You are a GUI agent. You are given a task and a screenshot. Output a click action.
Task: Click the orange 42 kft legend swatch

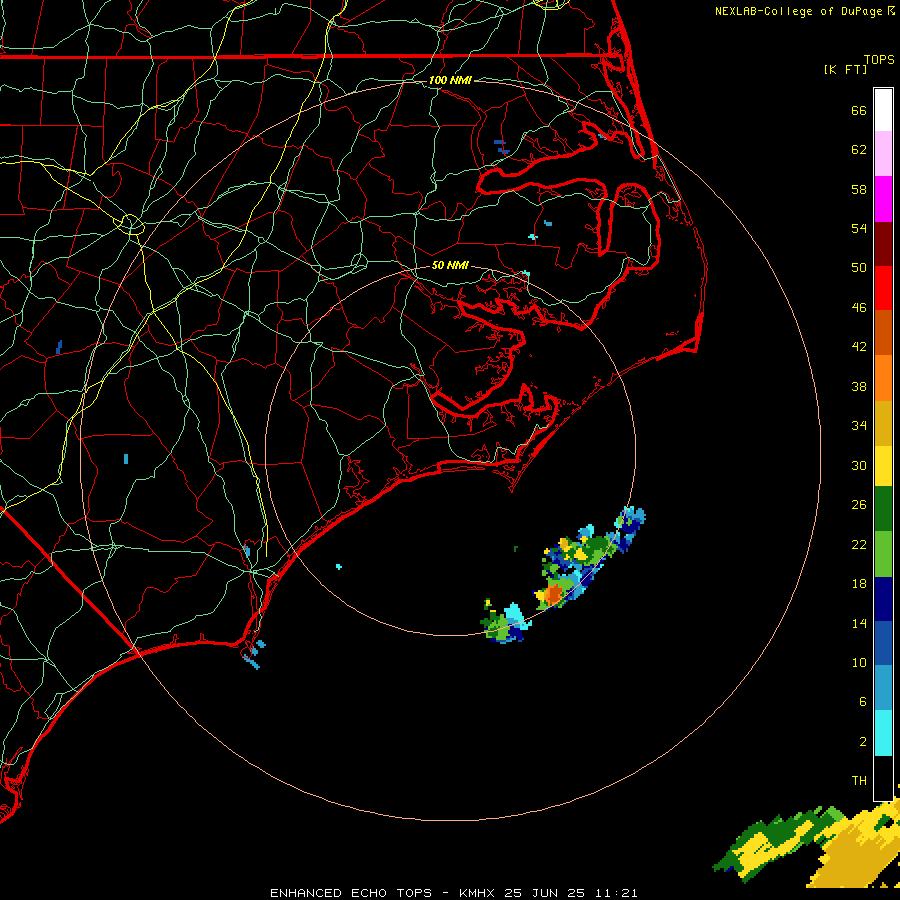pyautogui.click(x=883, y=378)
